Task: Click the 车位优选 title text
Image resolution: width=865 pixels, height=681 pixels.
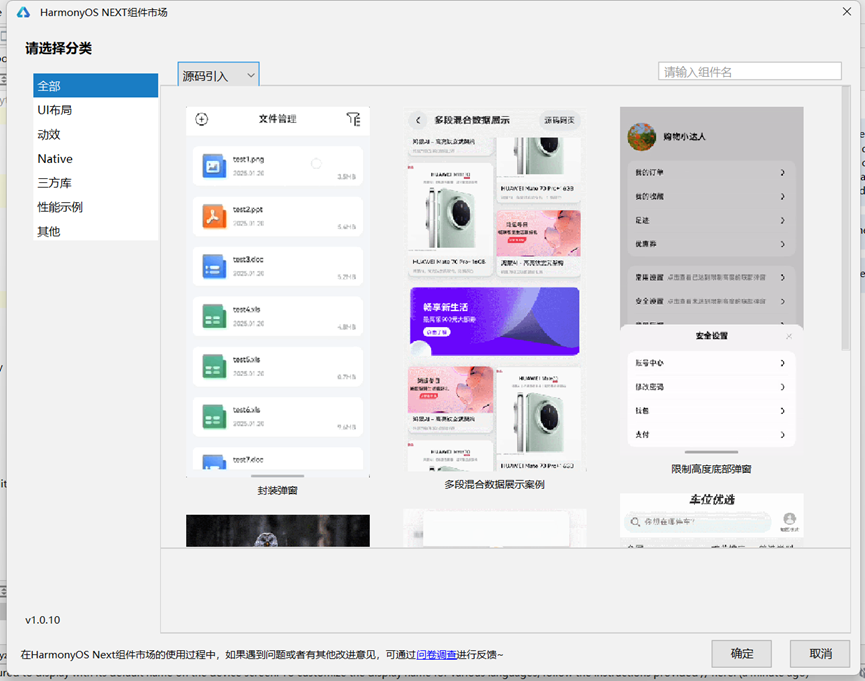Action: (x=712, y=499)
